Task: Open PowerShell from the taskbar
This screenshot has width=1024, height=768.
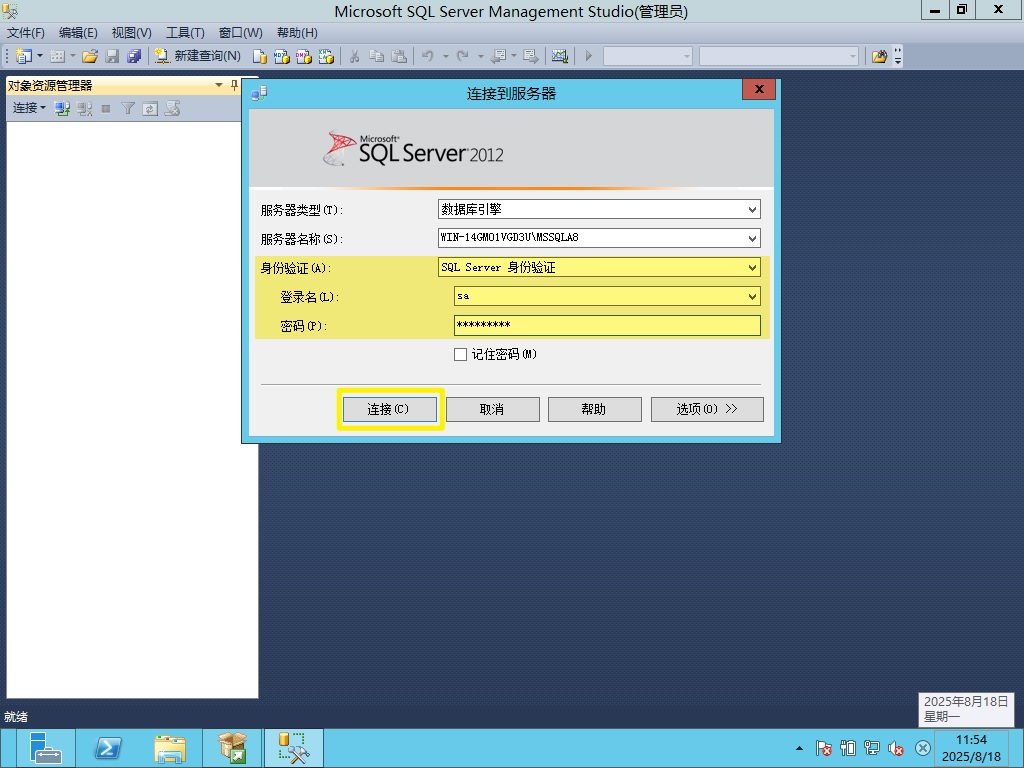Action: (108, 748)
